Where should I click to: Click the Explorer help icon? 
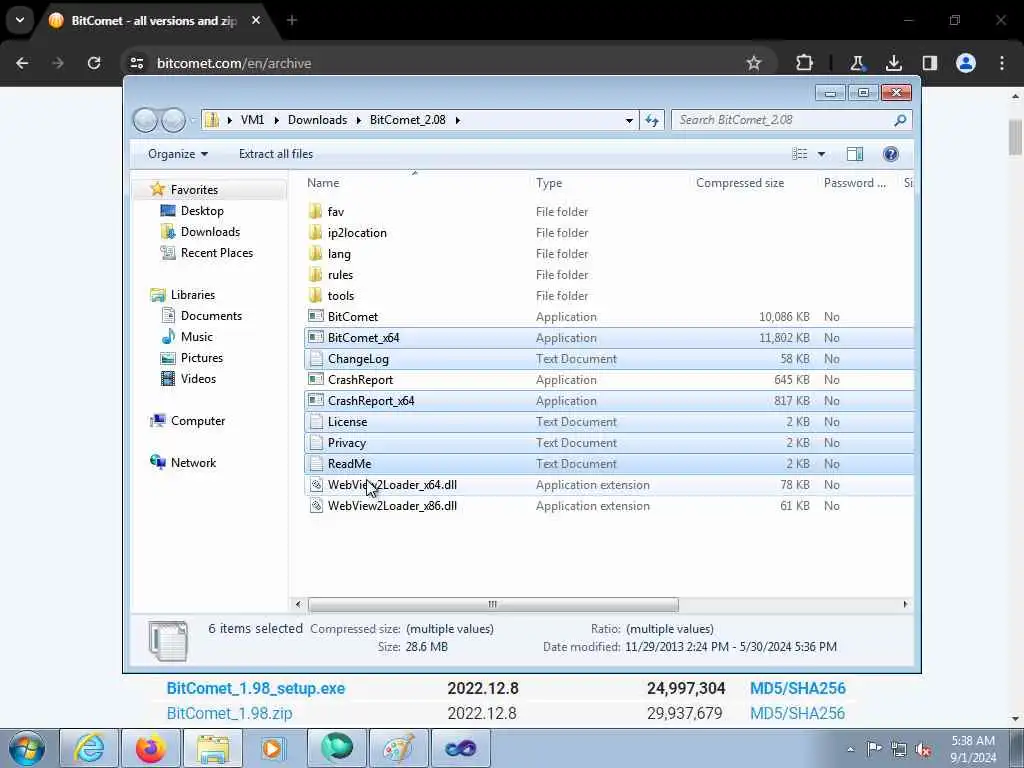[x=890, y=154]
